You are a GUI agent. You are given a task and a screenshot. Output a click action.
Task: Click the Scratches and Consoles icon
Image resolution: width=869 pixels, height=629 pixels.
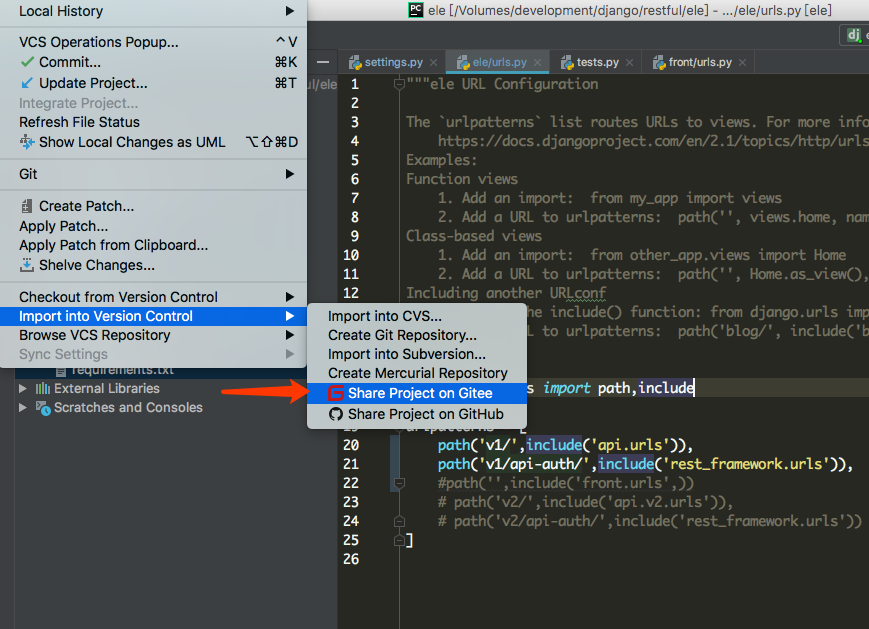pyautogui.click(x=43, y=408)
